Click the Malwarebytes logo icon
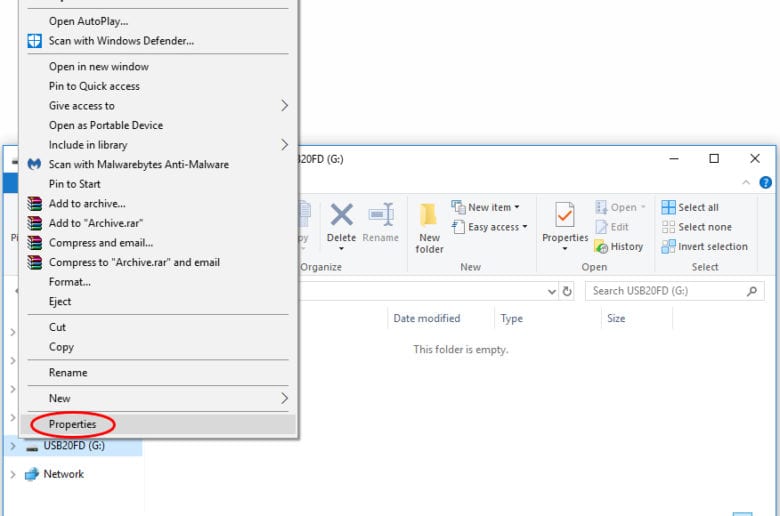The image size is (780, 516). pyautogui.click(x=34, y=164)
